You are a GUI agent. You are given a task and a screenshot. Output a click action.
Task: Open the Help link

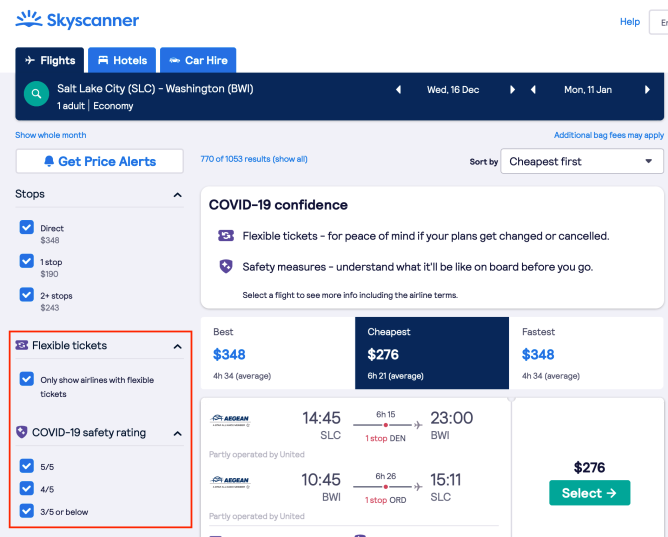[x=630, y=22]
